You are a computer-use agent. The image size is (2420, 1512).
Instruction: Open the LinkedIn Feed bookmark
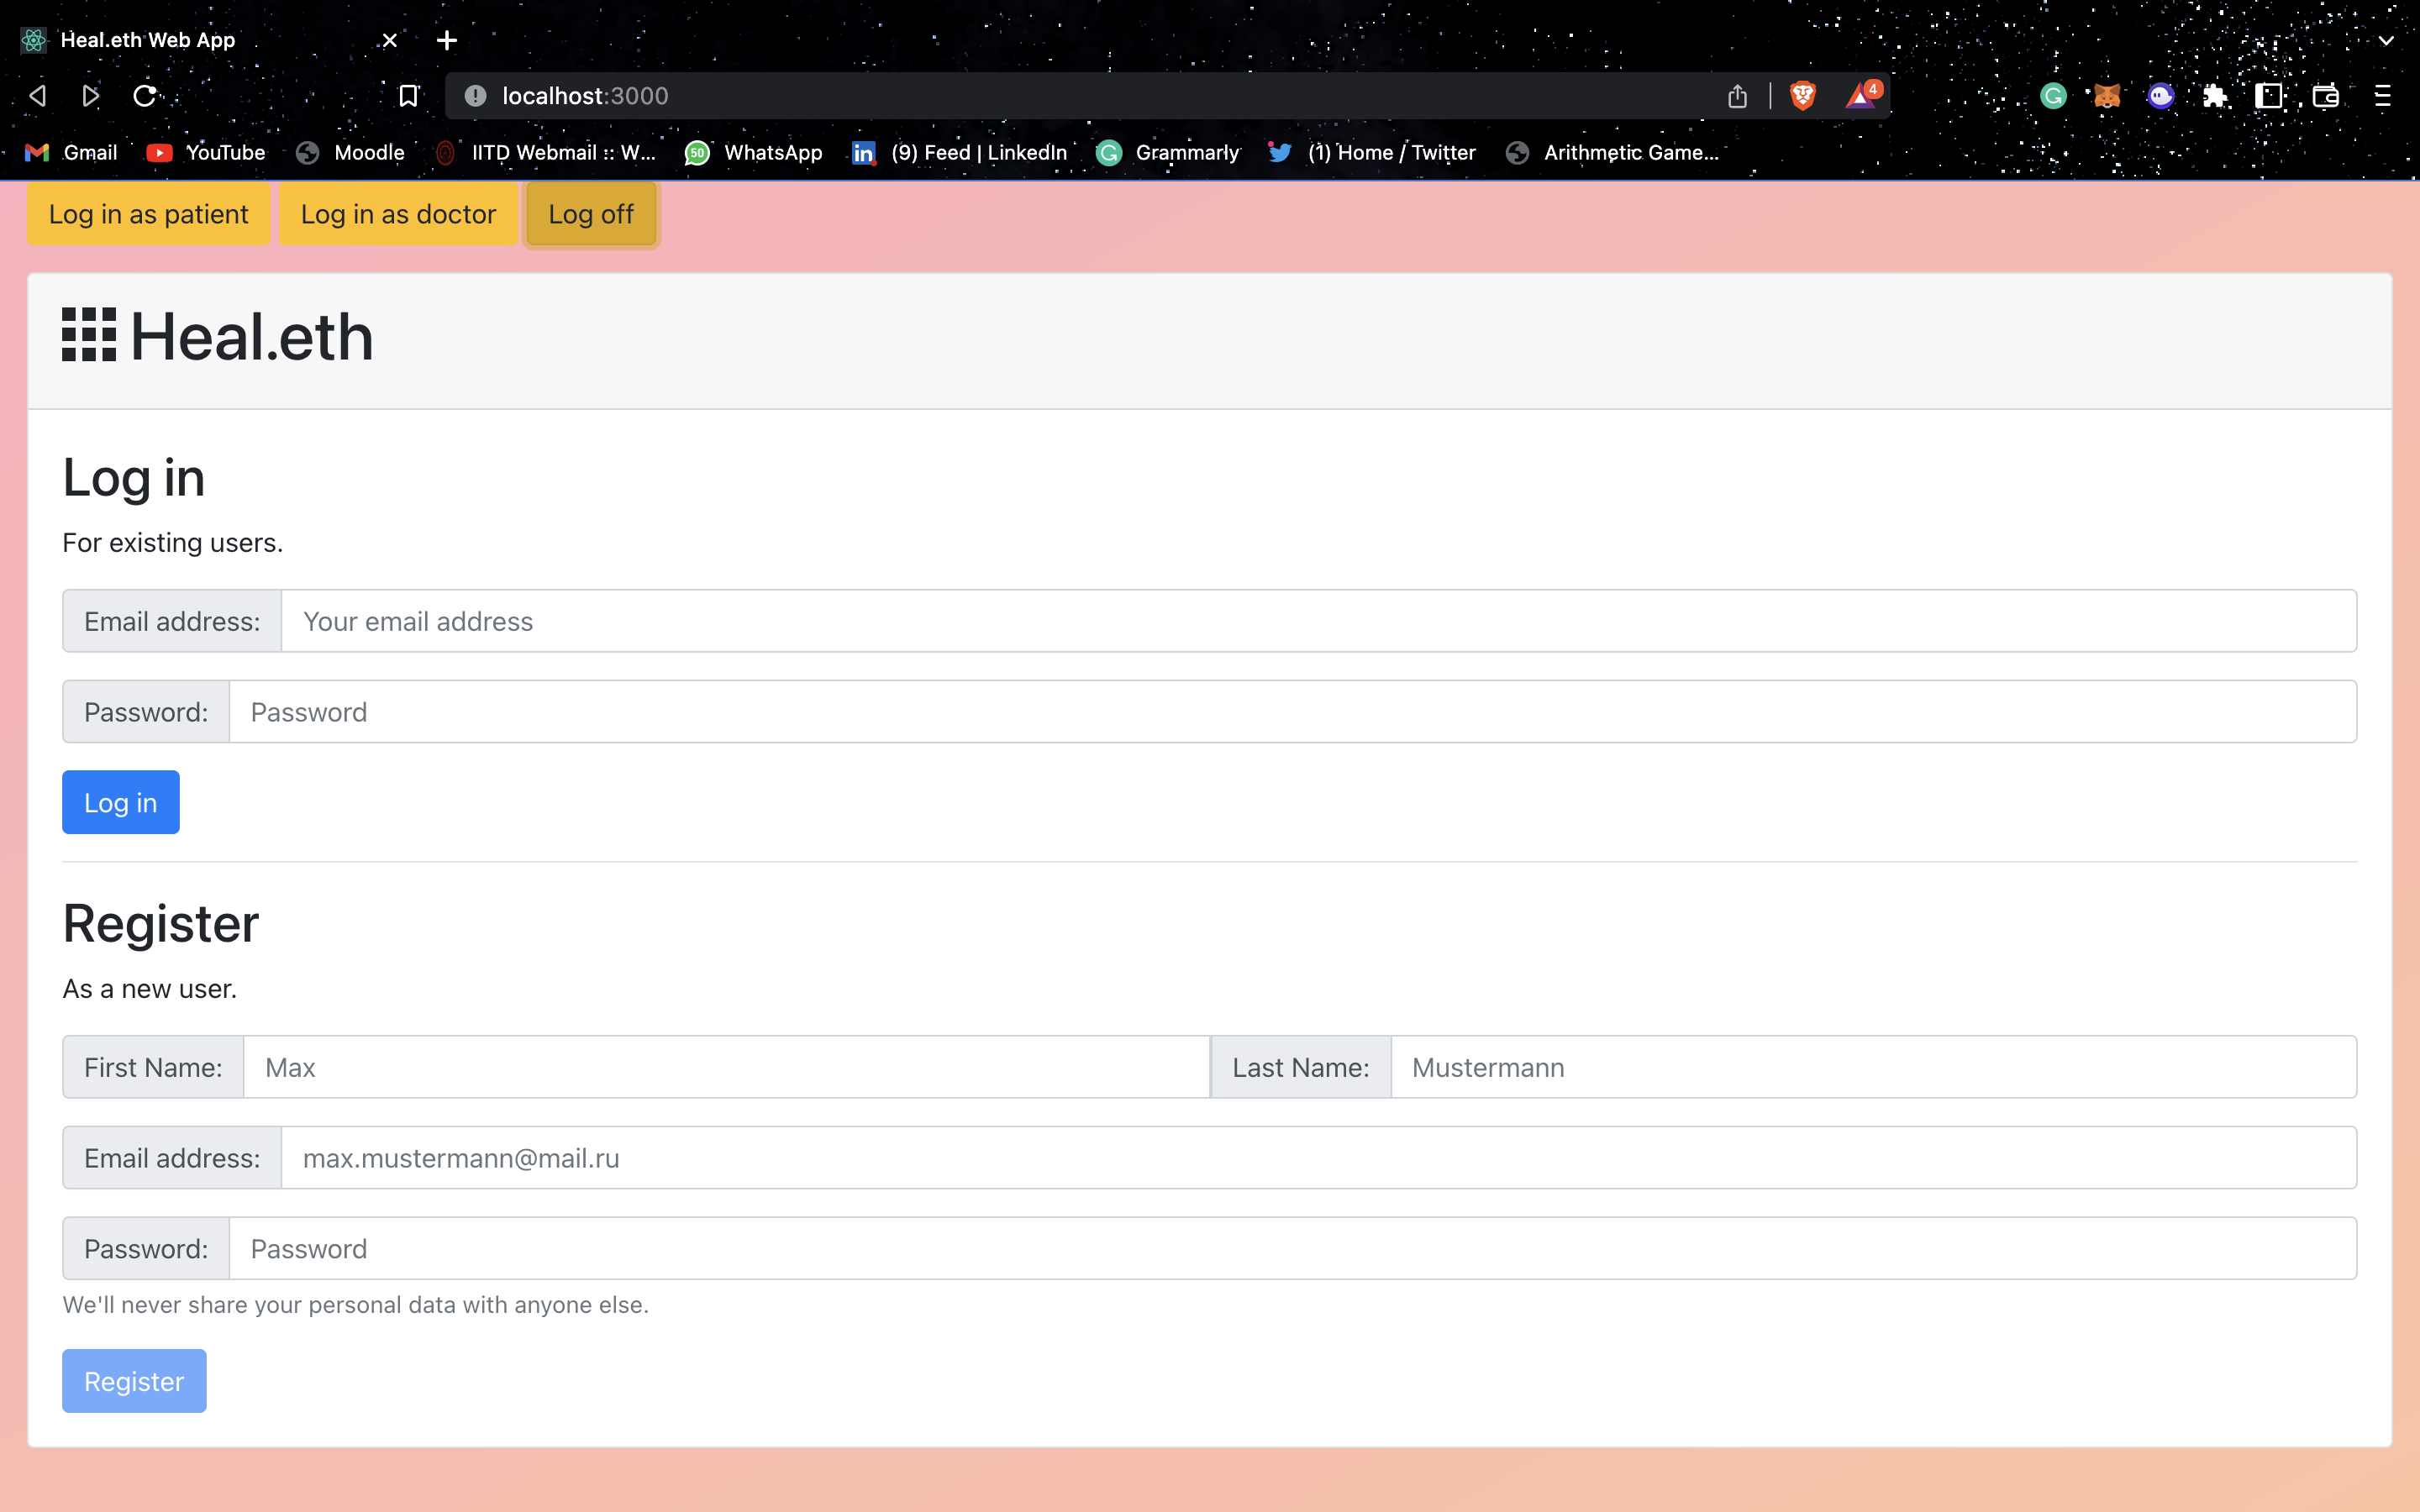[960, 152]
